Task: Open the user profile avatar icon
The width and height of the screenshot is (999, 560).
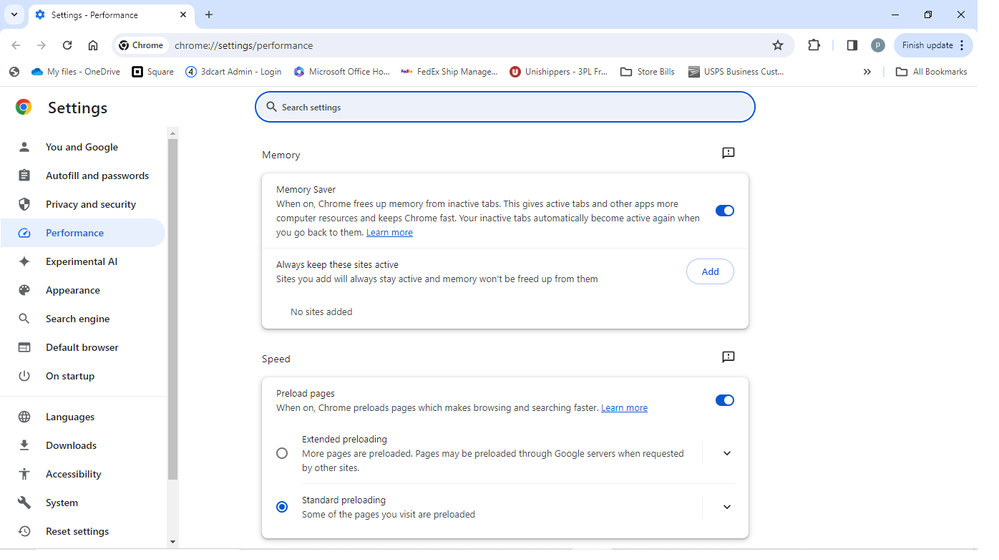Action: coord(878,45)
